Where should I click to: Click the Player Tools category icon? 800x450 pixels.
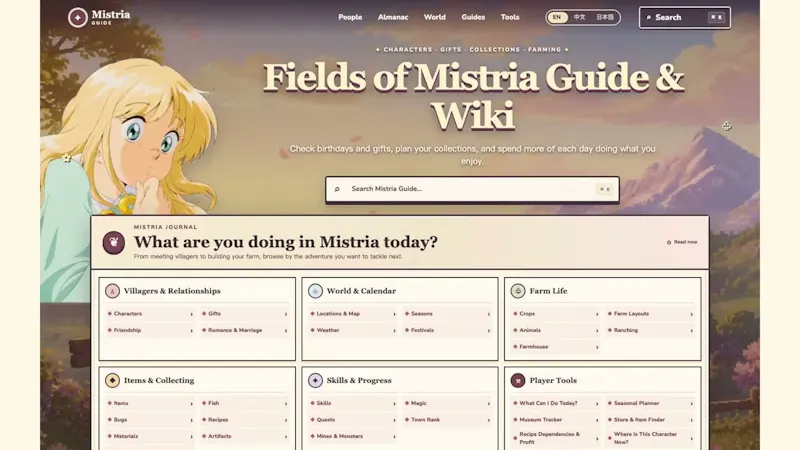(x=518, y=380)
